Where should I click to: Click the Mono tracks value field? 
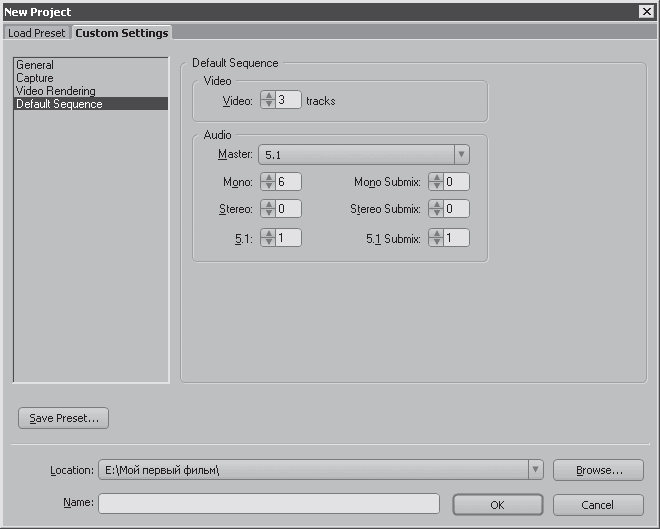click(288, 182)
